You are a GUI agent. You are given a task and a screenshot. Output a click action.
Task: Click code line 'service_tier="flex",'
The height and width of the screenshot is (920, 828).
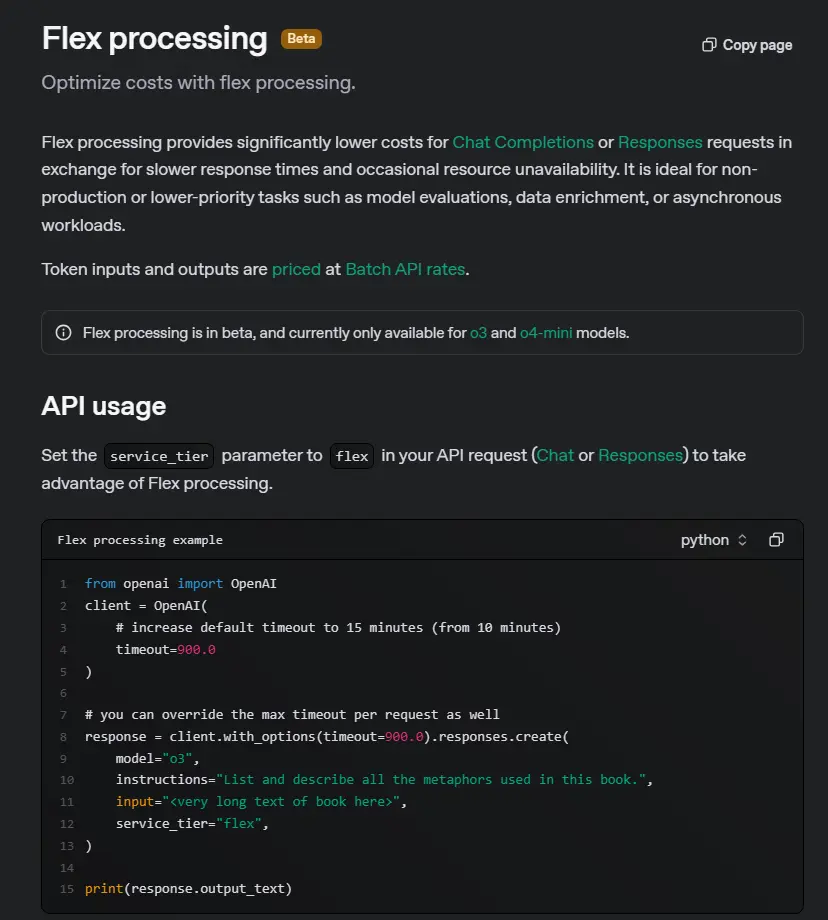click(x=192, y=824)
